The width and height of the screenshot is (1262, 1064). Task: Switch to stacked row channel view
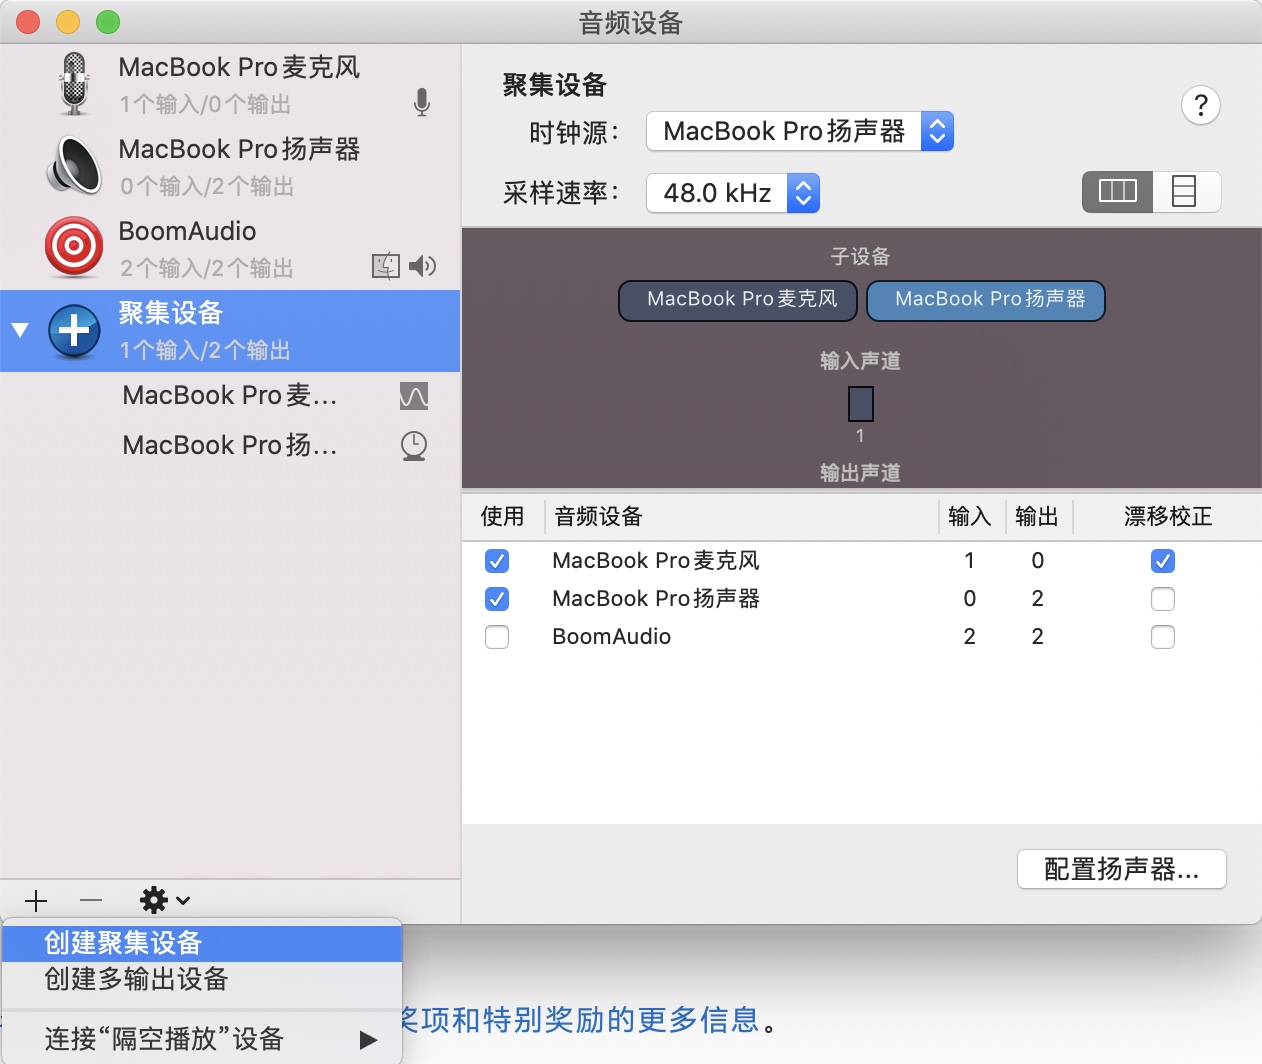click(x=1186, y=192)
